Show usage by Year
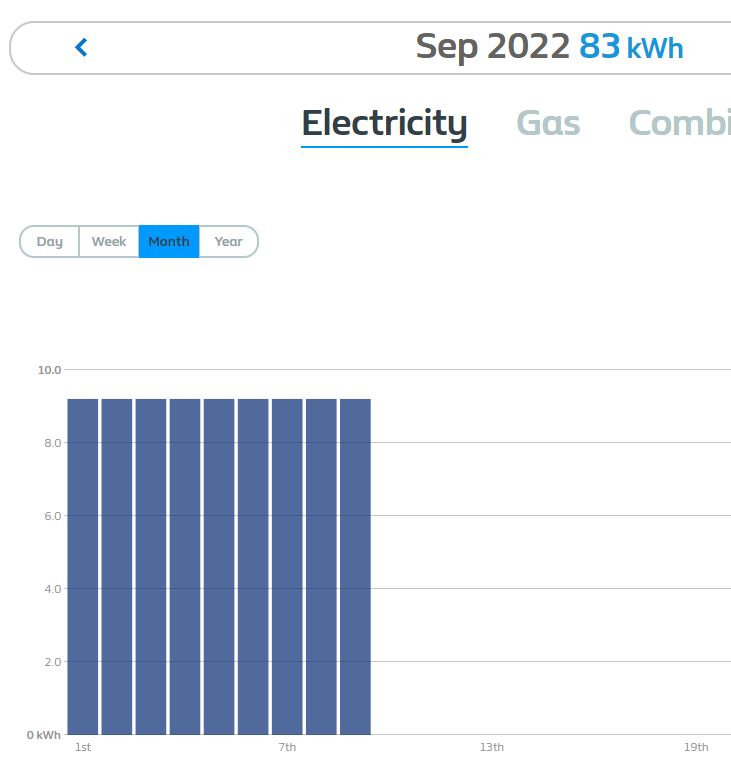This screenshot has height=771, width=731. (228, 242)
